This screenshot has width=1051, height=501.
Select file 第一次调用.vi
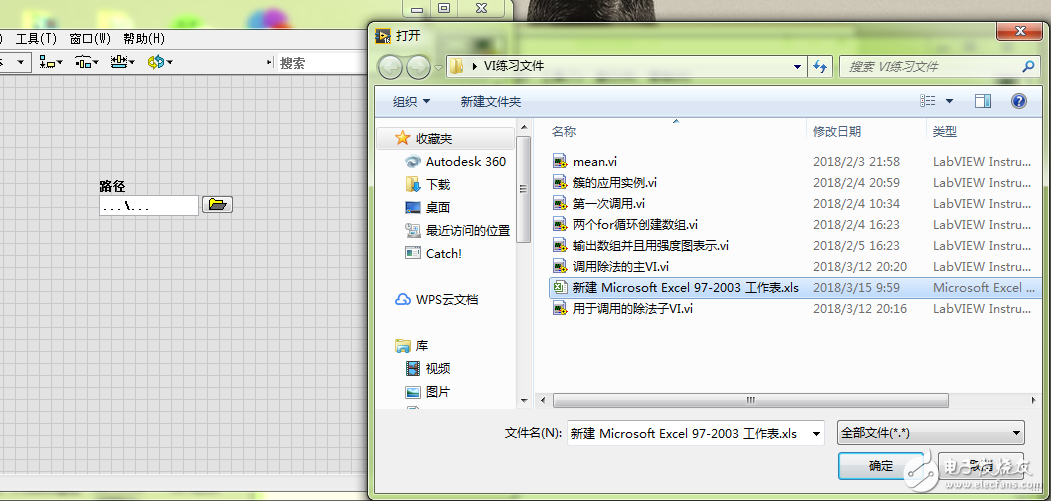tap(609, 203)
